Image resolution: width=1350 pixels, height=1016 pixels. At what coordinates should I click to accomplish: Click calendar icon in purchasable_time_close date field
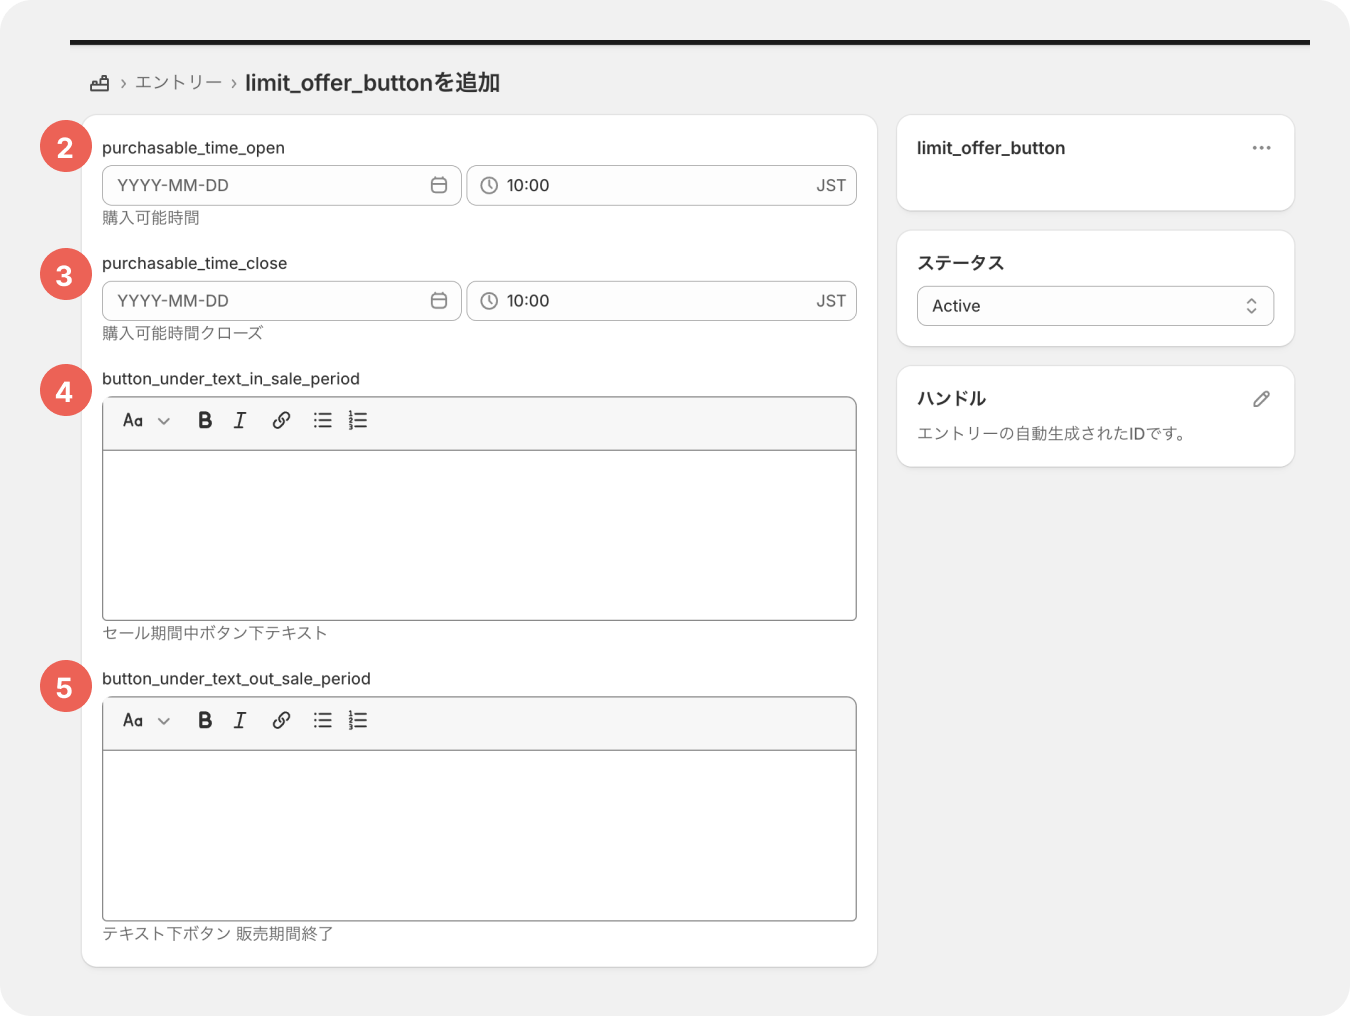point(438,301)
